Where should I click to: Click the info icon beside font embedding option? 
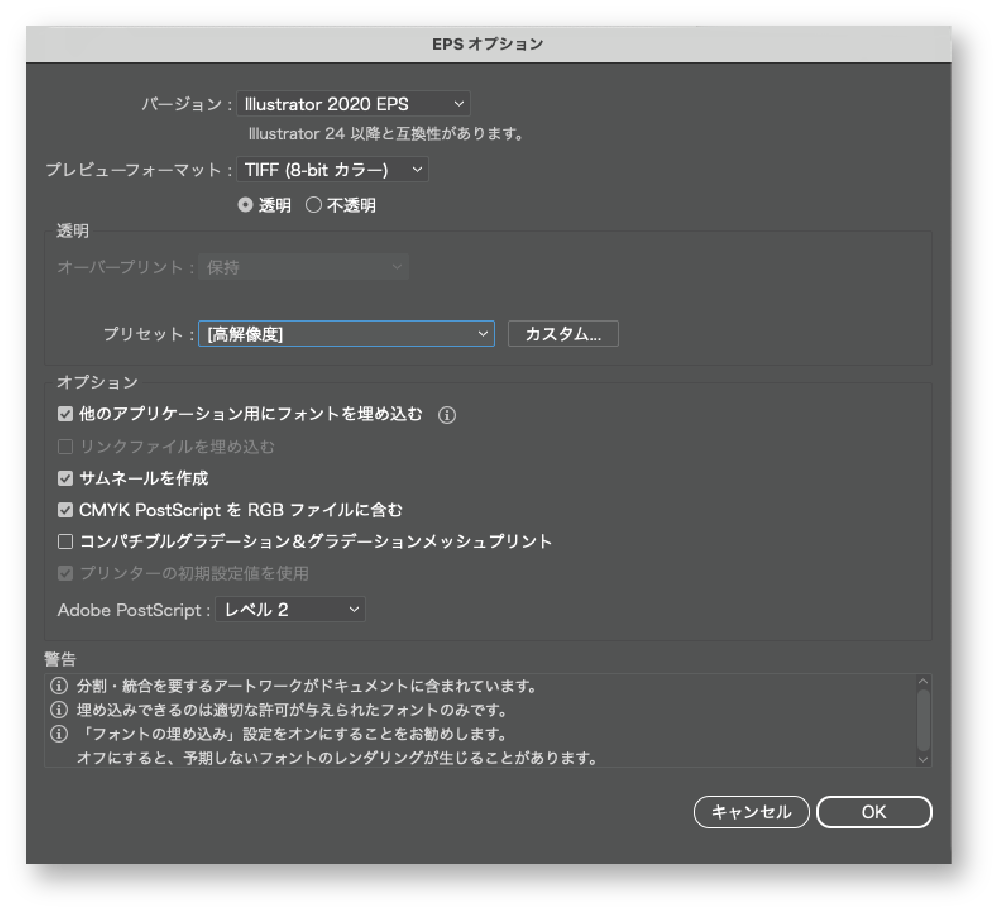[x=447, y=415]
